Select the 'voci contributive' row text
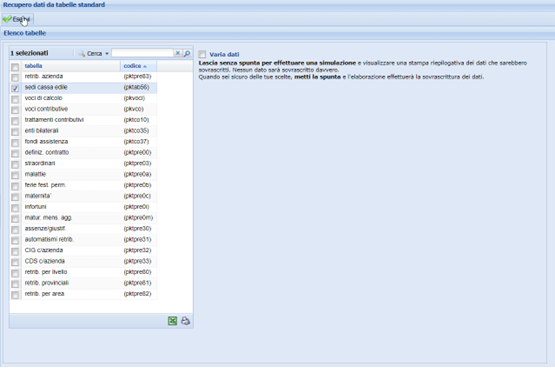 click(46, 109)
